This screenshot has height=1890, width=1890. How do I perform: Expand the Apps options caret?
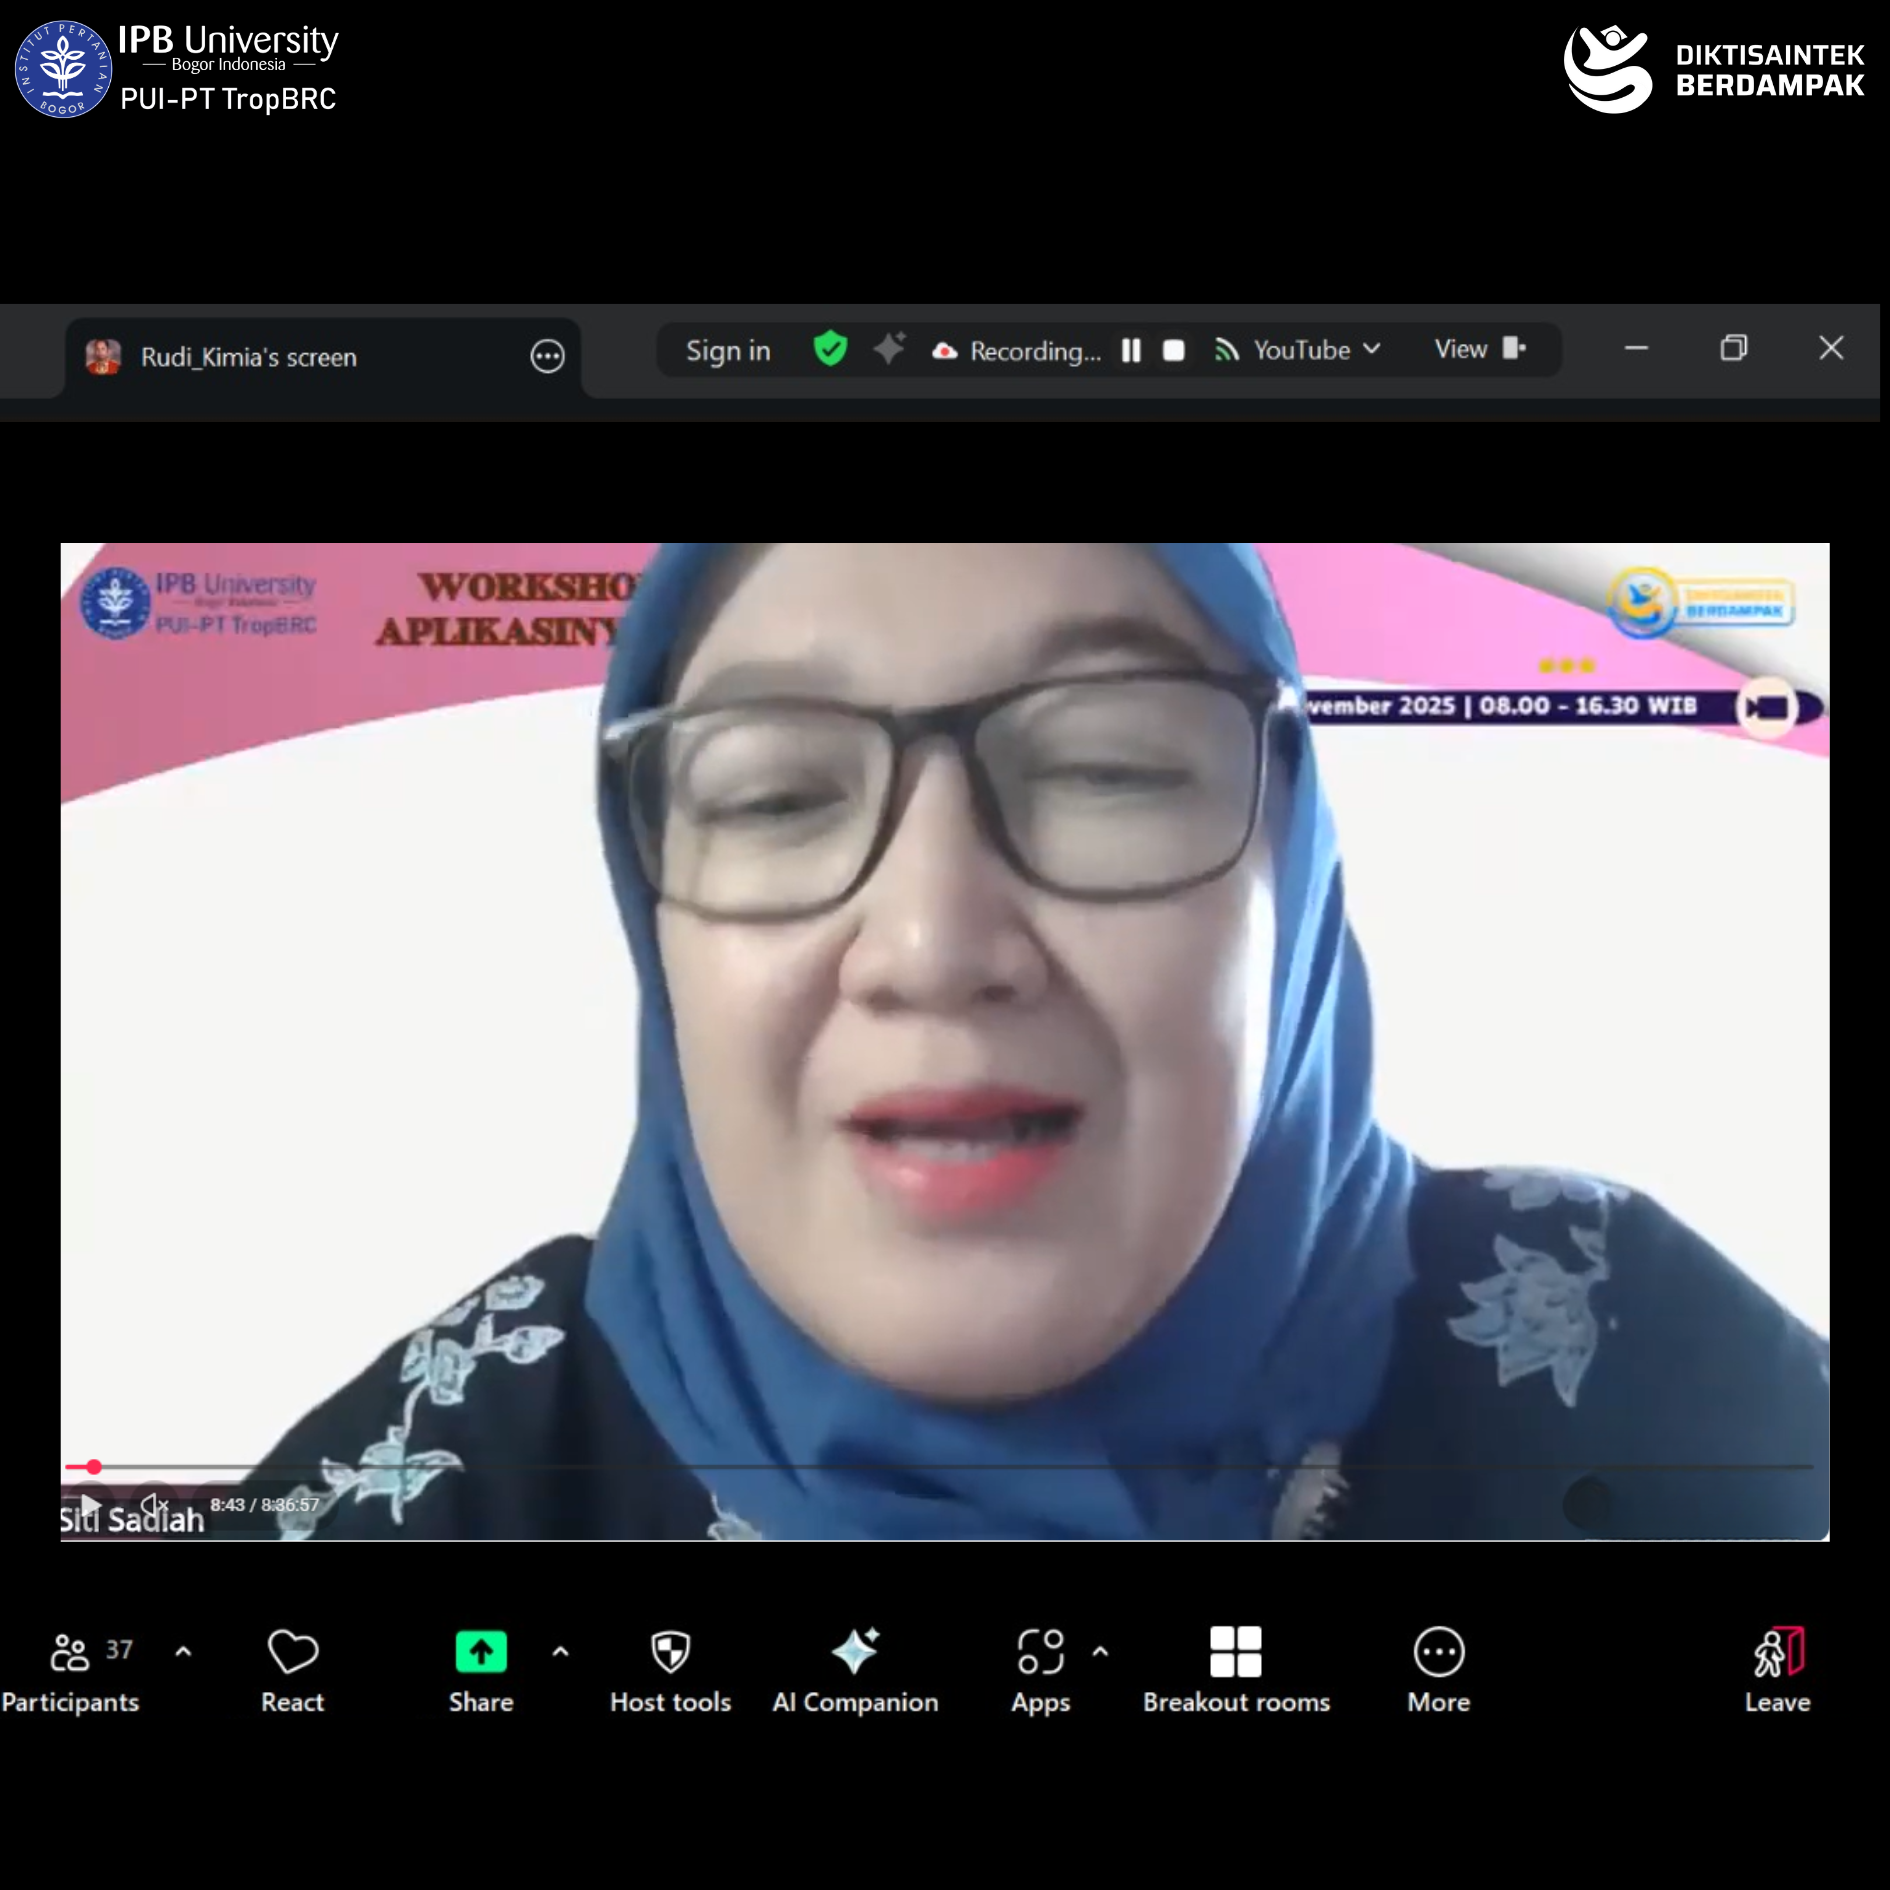coord(1100,1652)
